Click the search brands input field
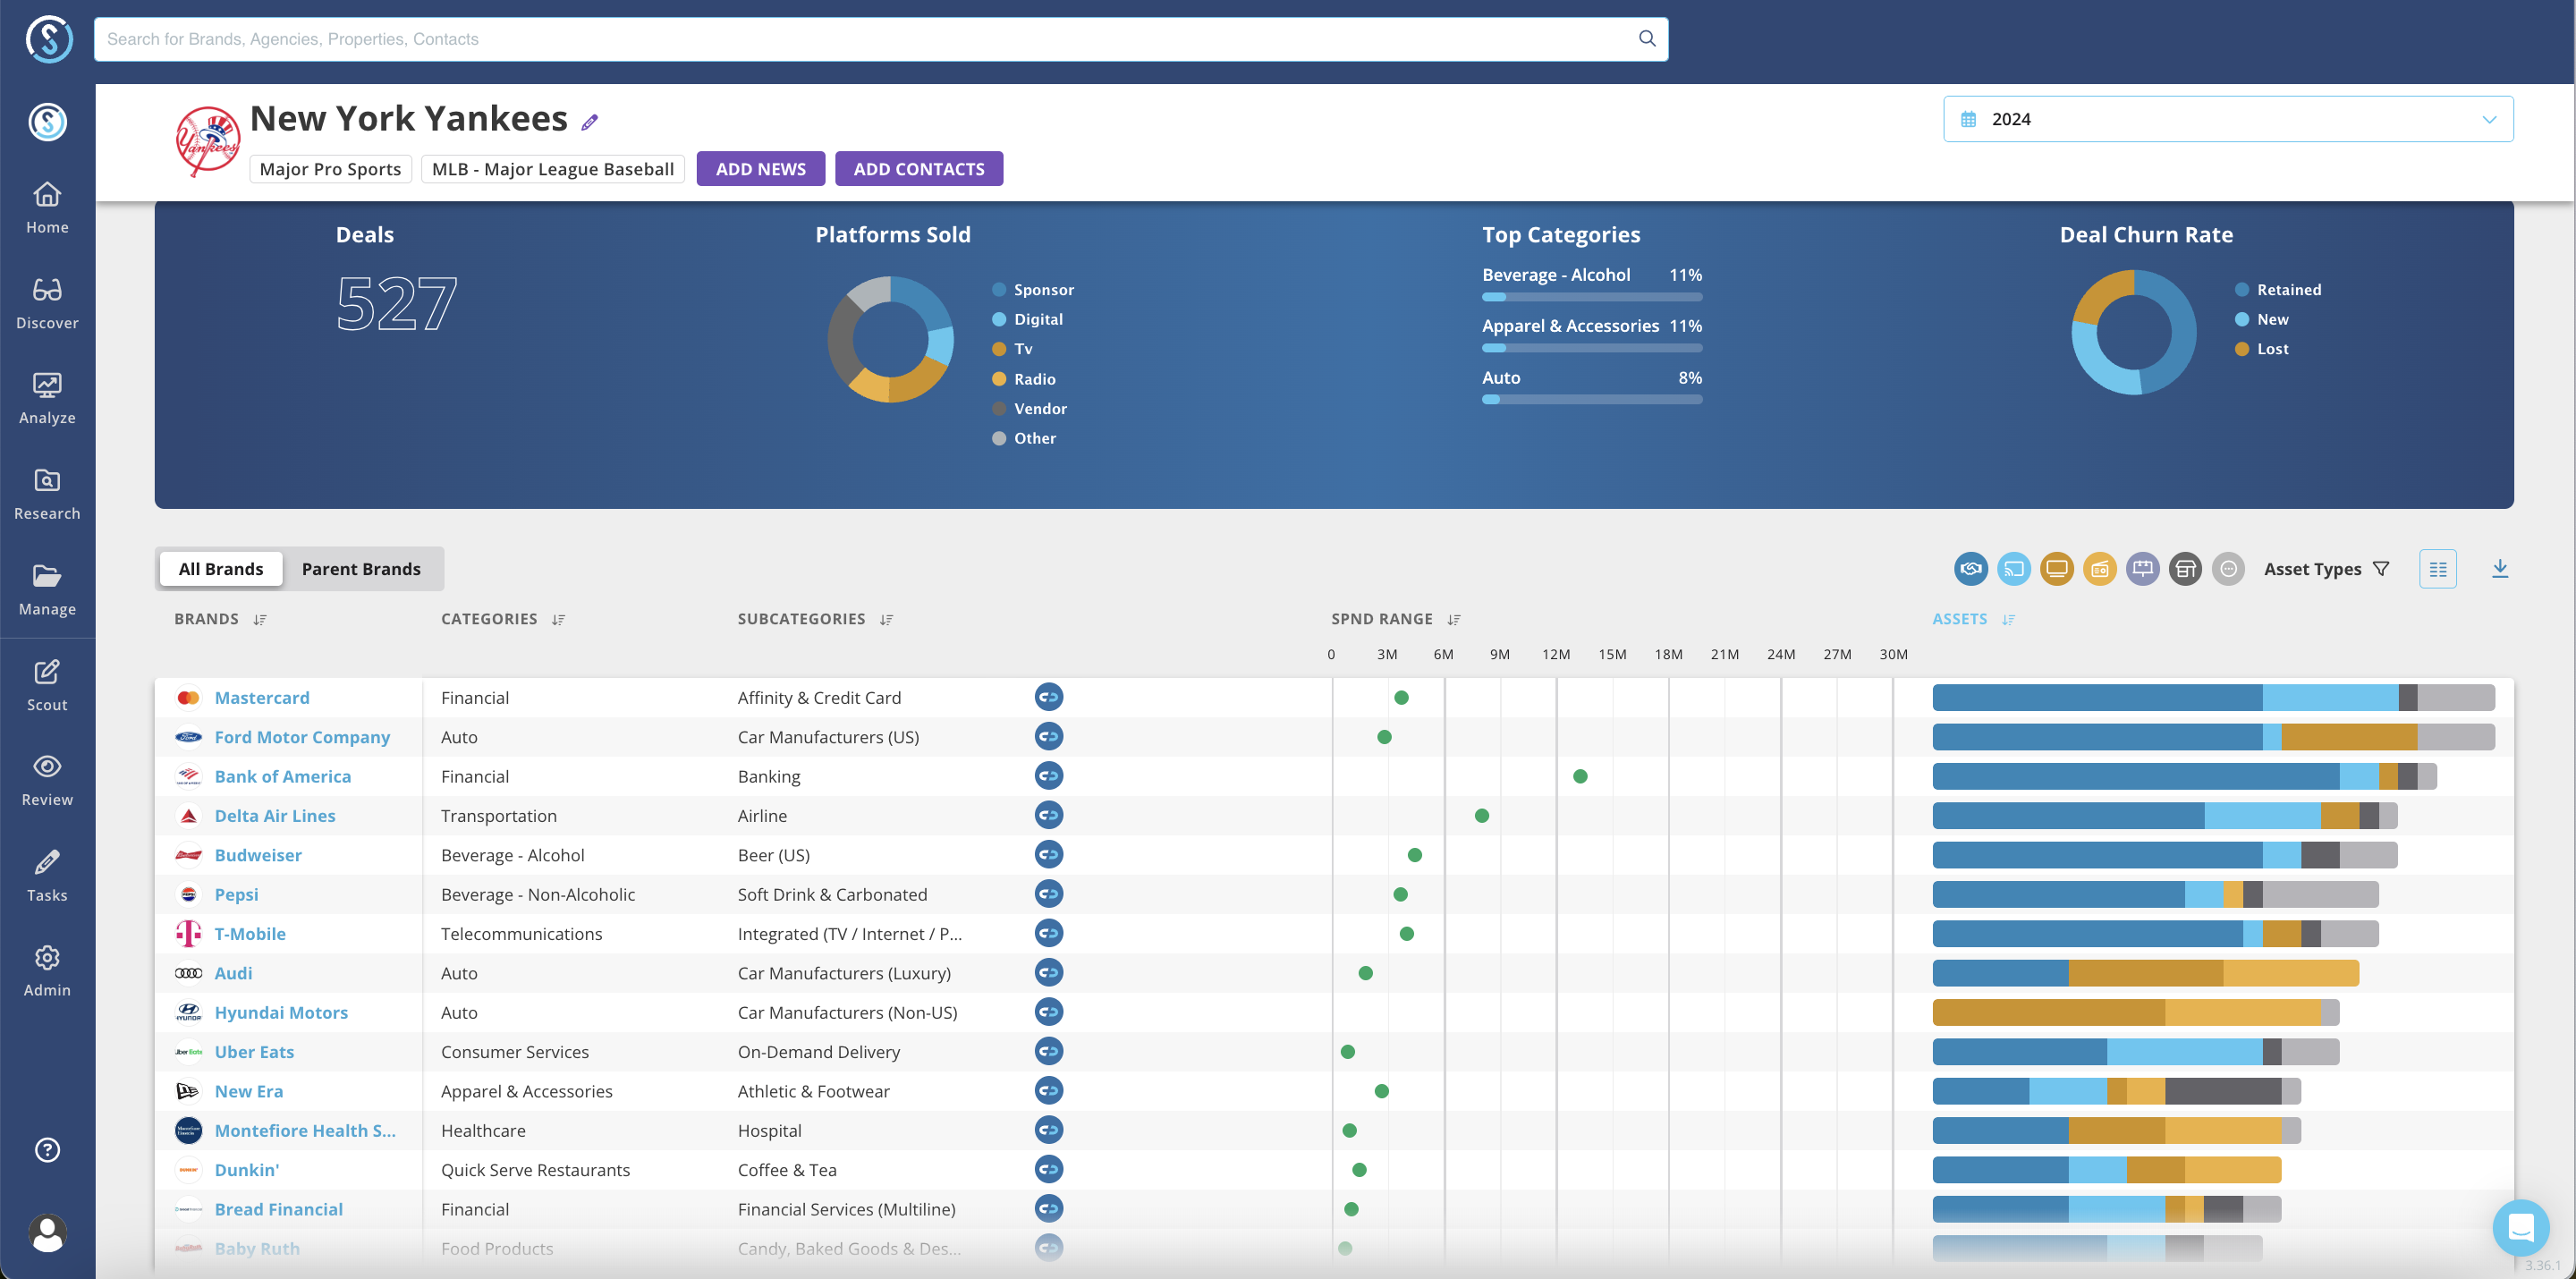 [x=880, y=39]
